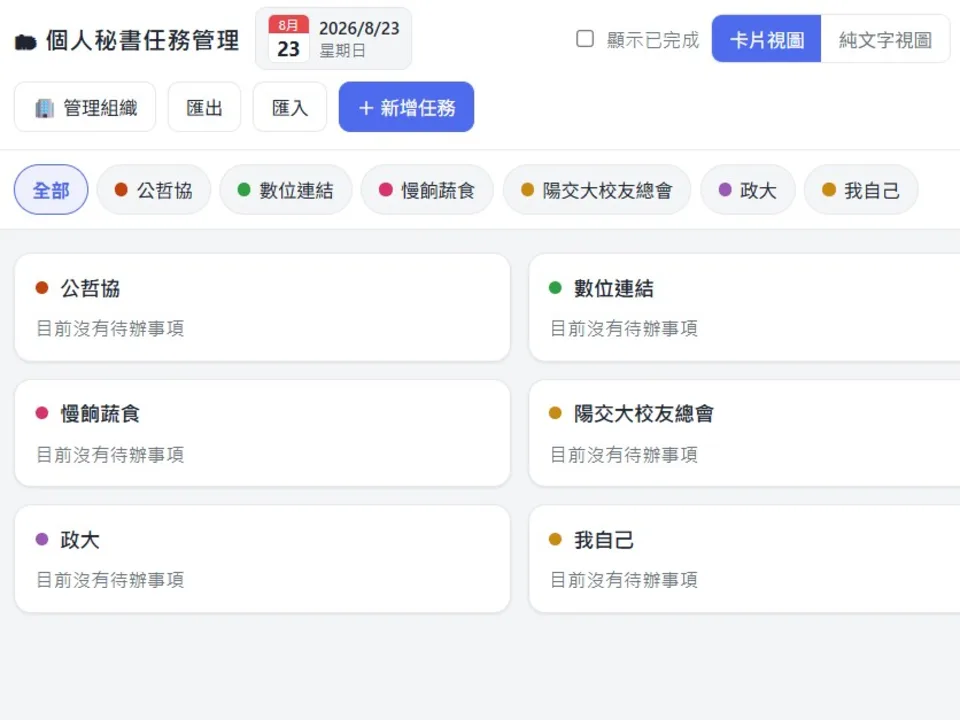
Task: Click the date text 2026/8/23
Action: (359, 28)
